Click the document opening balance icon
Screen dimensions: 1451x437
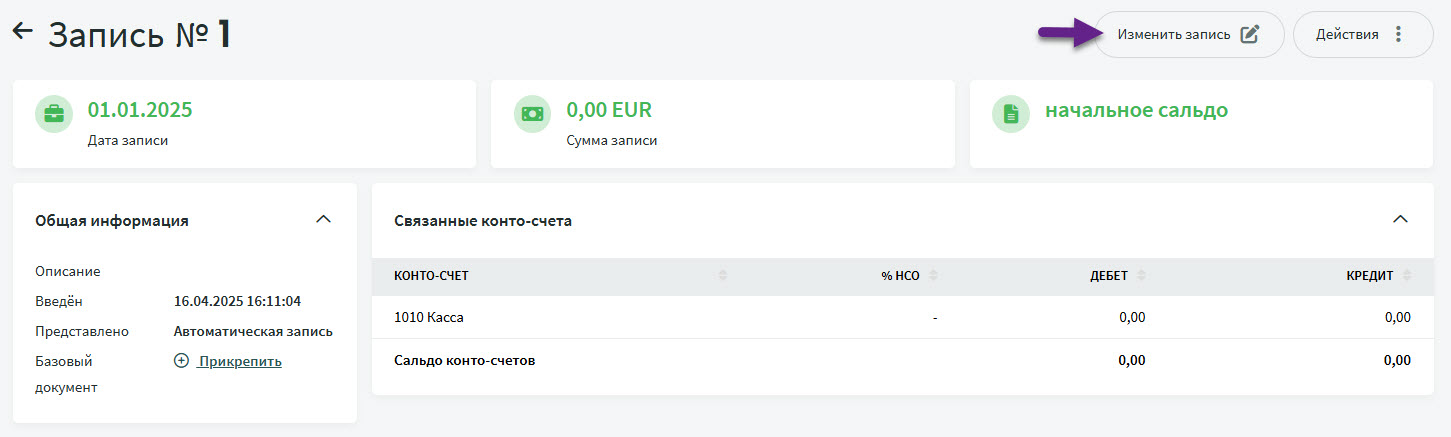[x=1011, y=114]
